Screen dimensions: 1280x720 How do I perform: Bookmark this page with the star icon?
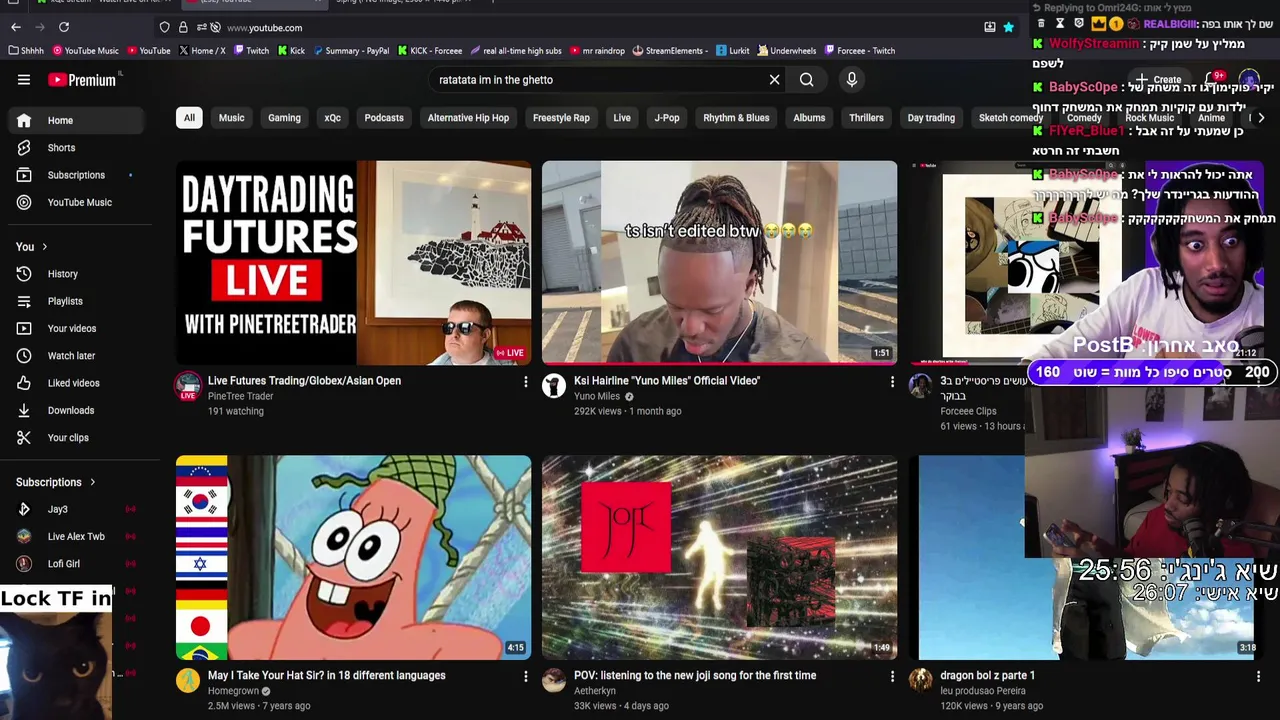coord(1009,27)
